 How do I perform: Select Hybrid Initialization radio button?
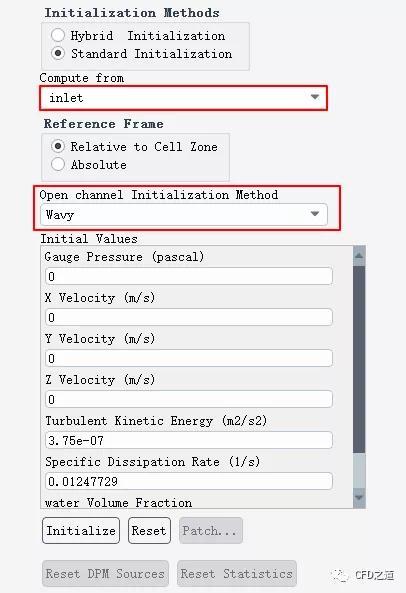coord(58,35)
